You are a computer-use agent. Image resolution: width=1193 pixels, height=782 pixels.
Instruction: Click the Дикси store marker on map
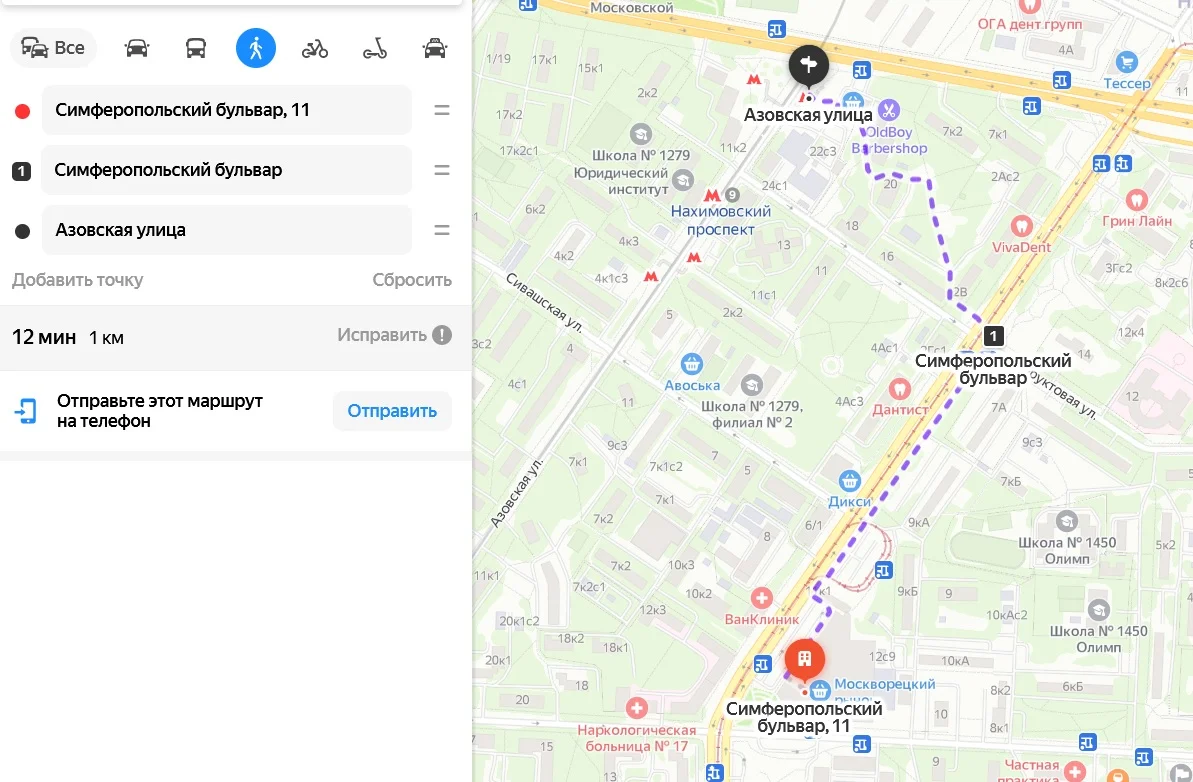849,481
